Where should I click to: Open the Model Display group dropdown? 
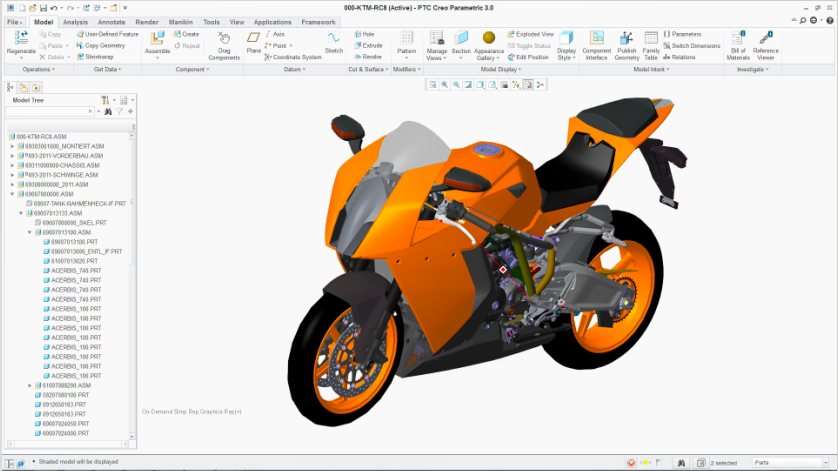(500, 70)
